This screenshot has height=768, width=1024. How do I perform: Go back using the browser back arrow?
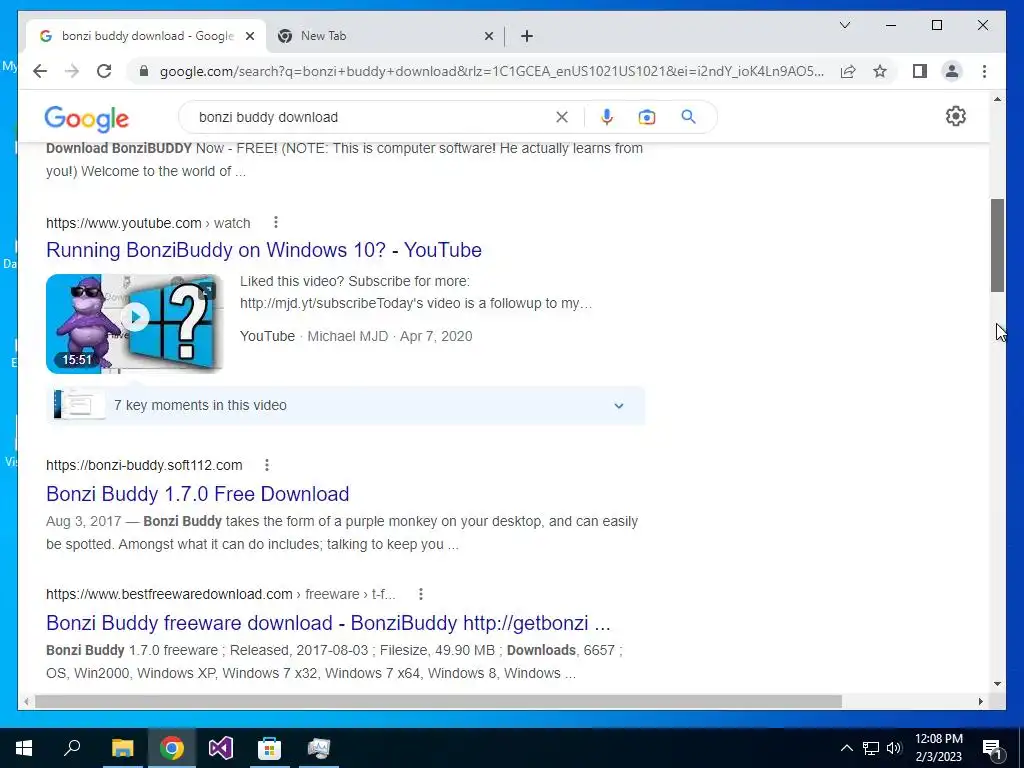40,71
